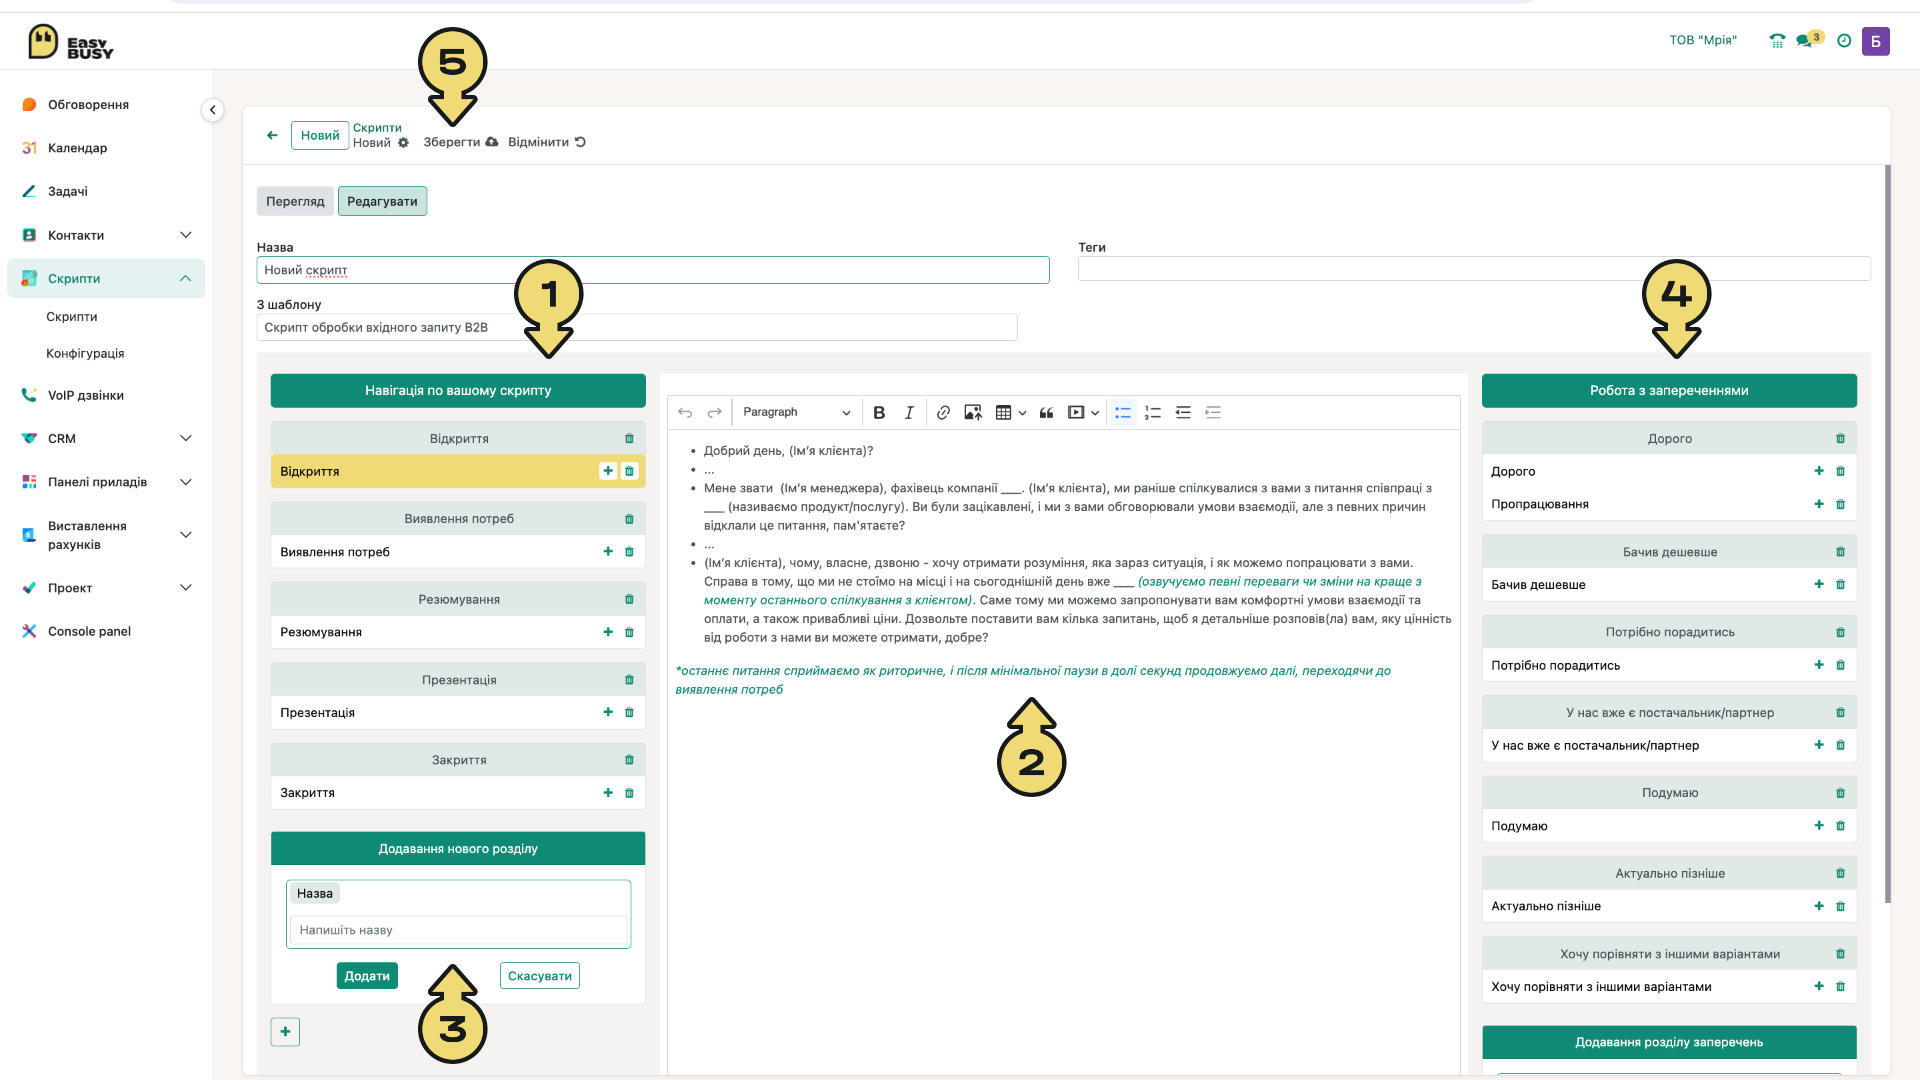The height and width of the screenshot is (1080, 1920).
Task: Delete the Відкриття section header
Action: pos(629,438)
